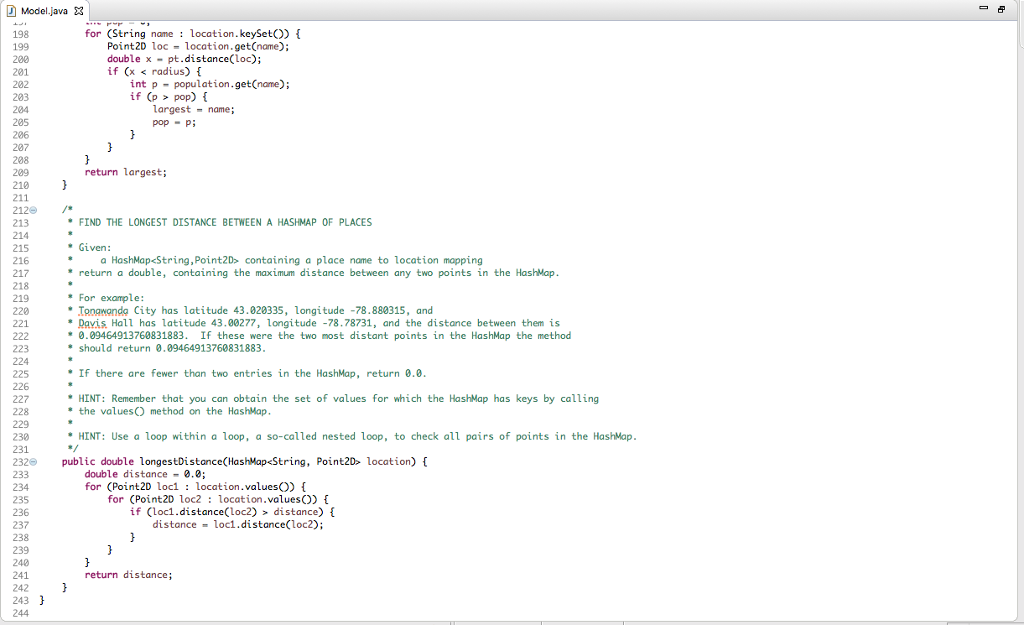Image resolution: width=1024 pixels, height=625 pixels.
Task: Click the Java file icon on Model.java tab
Action: 10,10
